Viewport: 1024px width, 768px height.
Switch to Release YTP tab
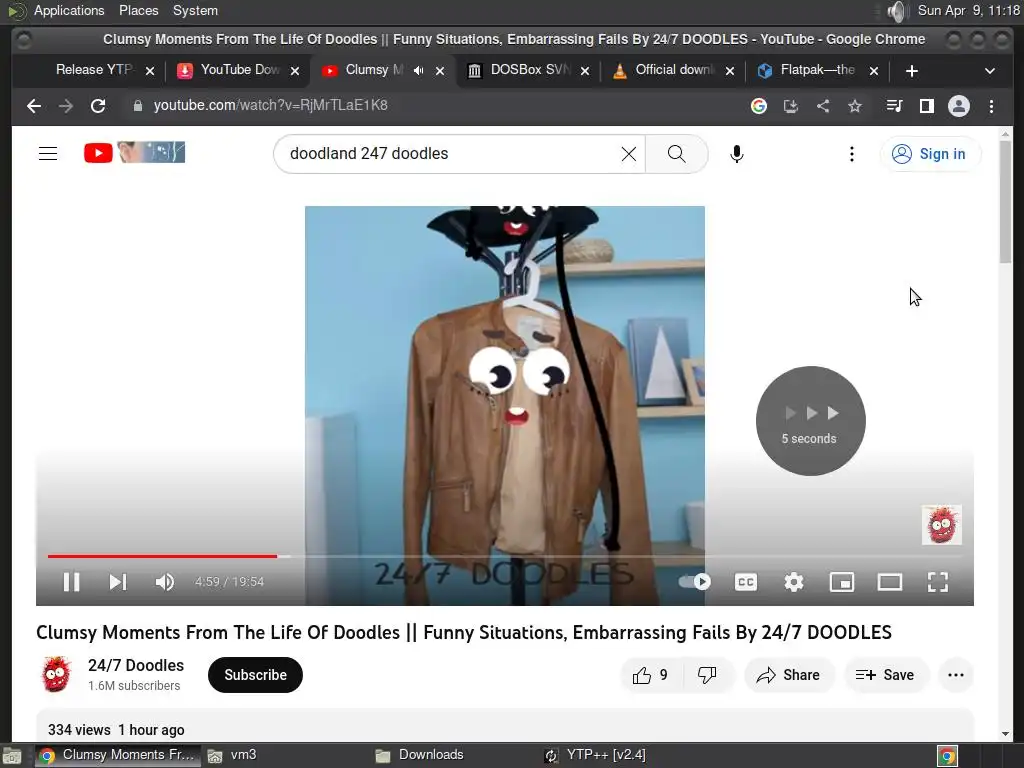(95, 70)
